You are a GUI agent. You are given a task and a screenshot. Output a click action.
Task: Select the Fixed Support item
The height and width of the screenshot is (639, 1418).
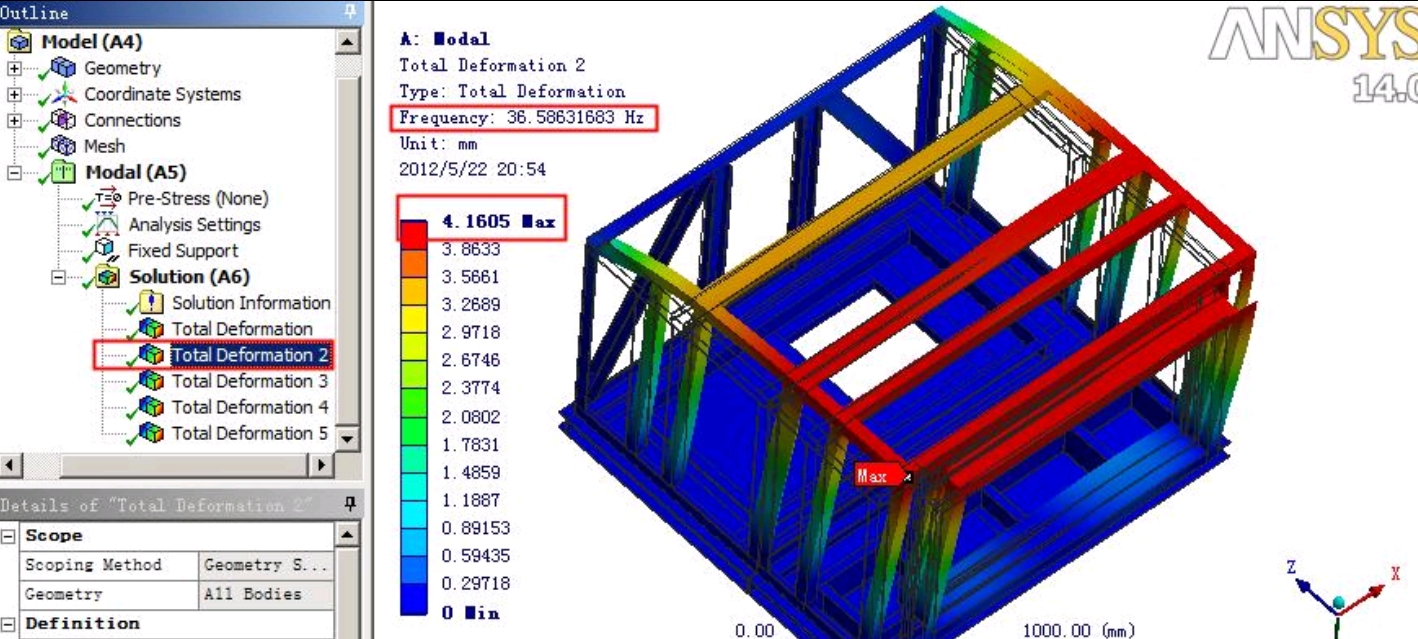pyautogui.click(x=183, y=250)
